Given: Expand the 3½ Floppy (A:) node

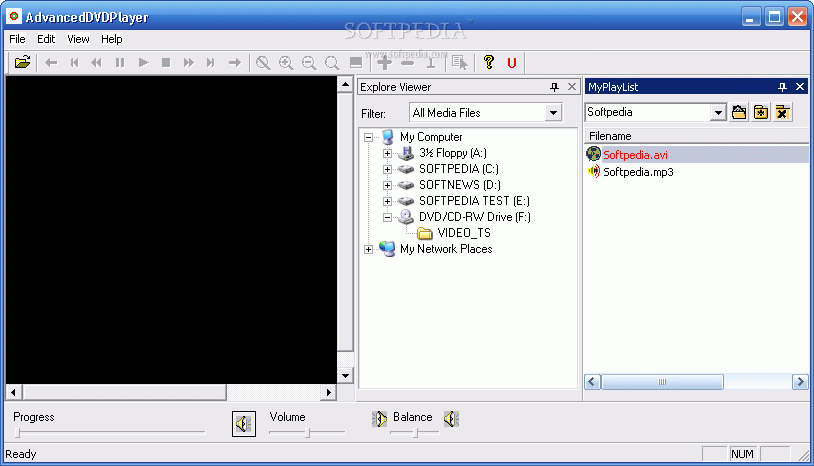Looking at the screenshot, I should (x=387, y=154).
